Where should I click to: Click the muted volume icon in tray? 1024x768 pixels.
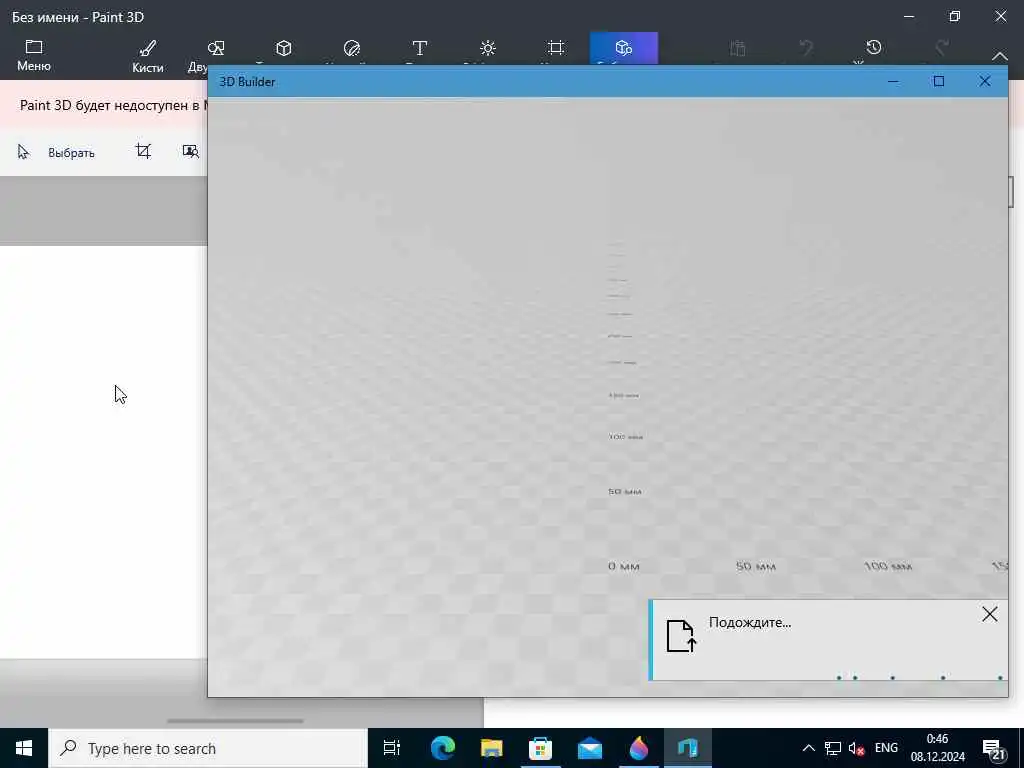856,748
